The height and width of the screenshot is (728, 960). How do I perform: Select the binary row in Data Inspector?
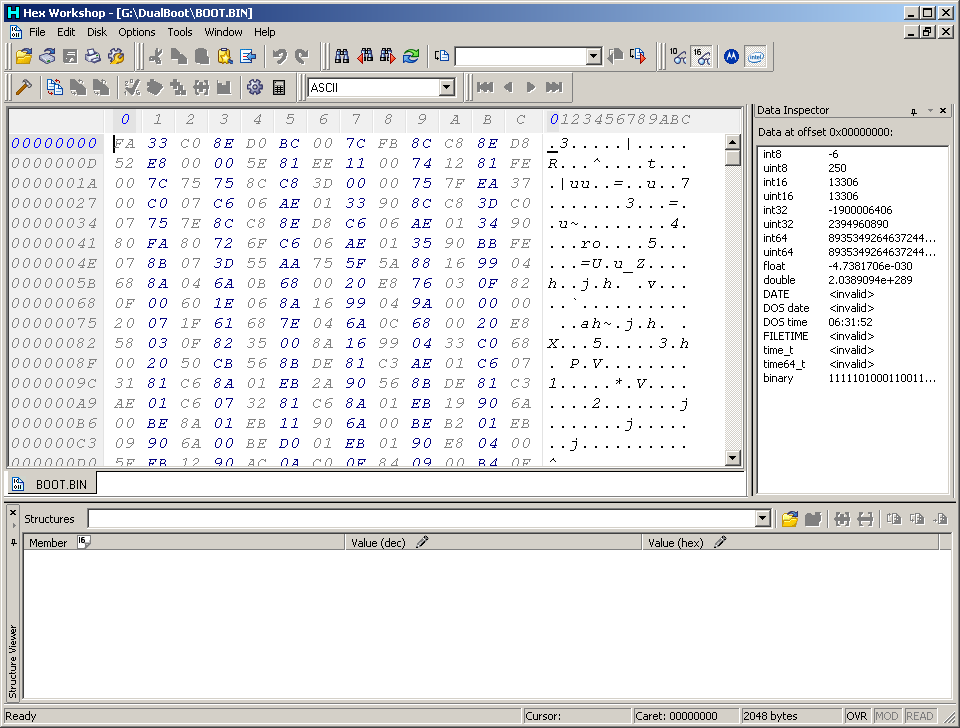[852, 378]
